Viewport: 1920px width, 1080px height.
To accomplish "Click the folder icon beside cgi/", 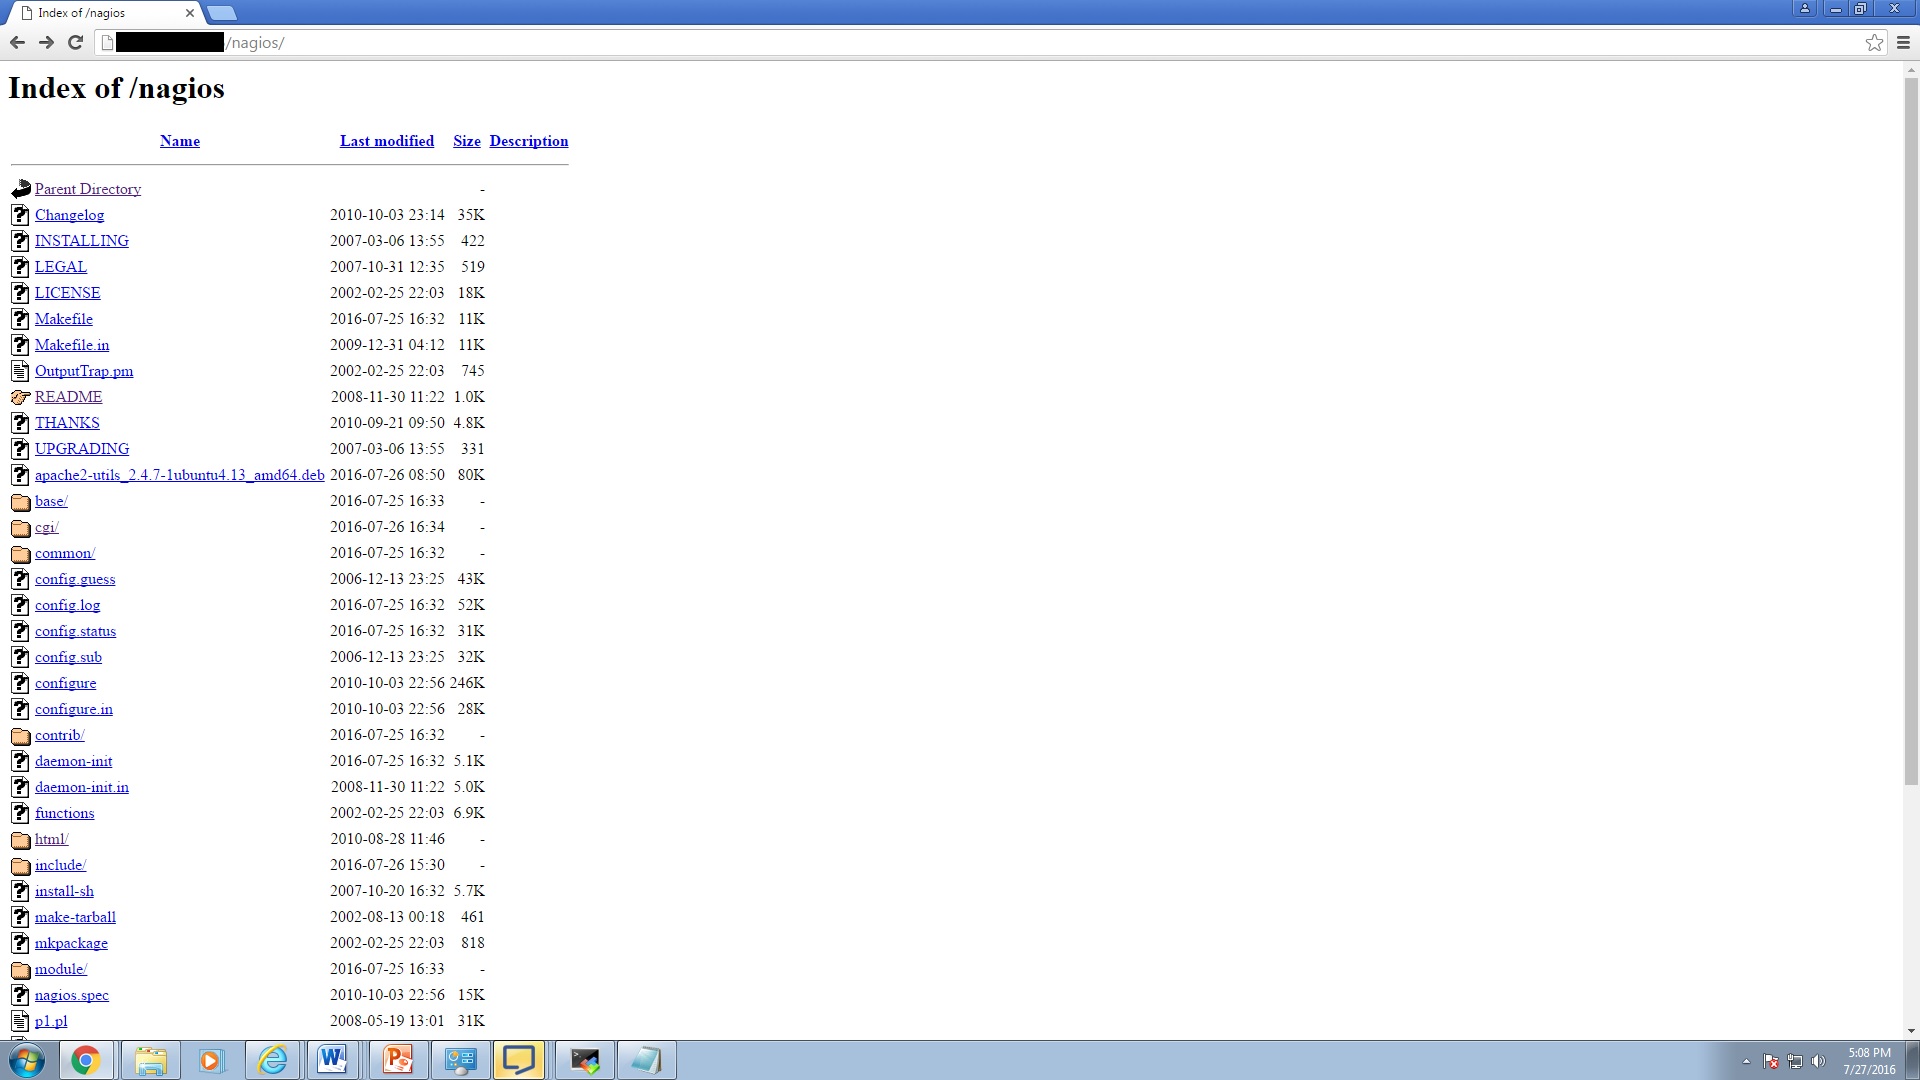I will pos(21,528).
